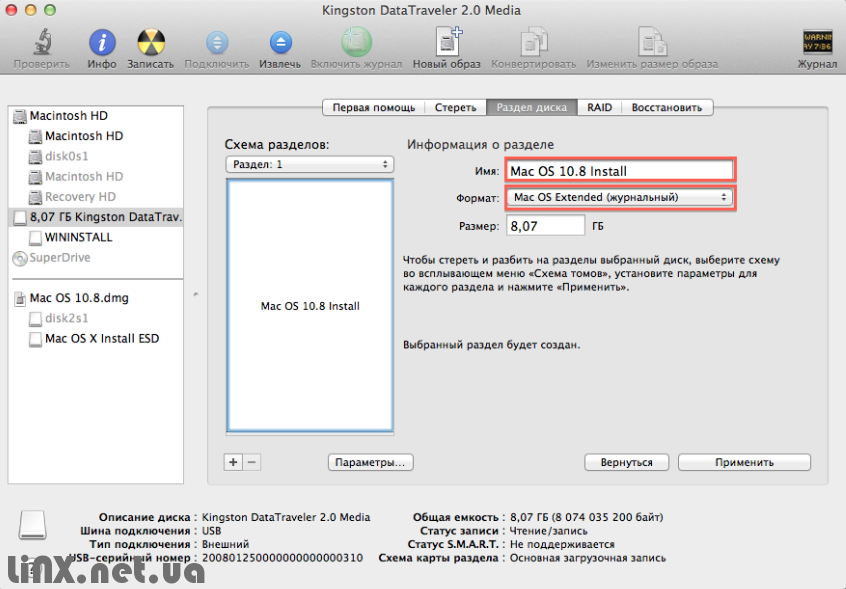This screenshot has width=846, height=589.
Task: Click the Записать burn icon
Action: (151, 42)
